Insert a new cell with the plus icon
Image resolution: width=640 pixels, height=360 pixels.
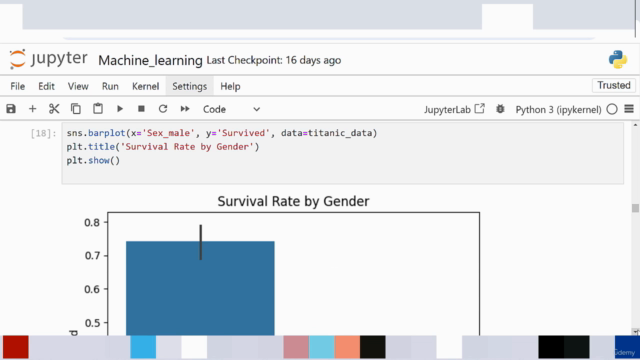[x=33, y=109]
